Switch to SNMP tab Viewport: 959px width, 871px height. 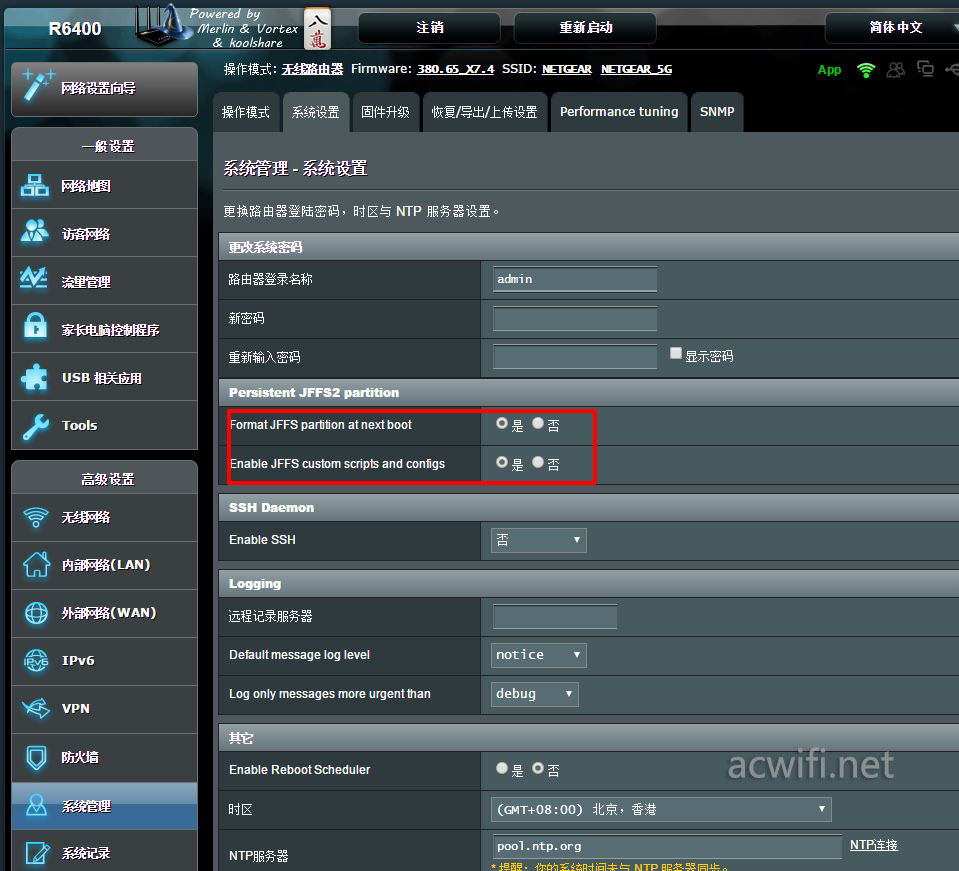coord(717,113)
